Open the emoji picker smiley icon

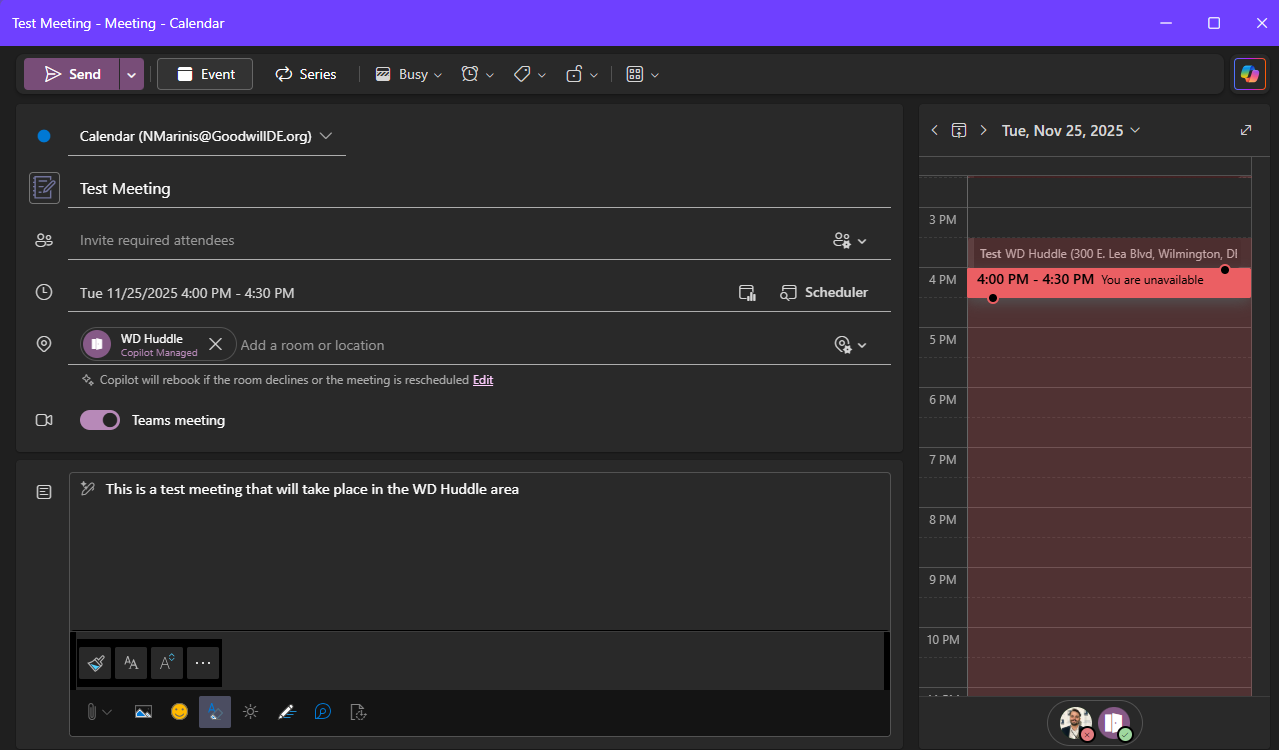(179, 712)
